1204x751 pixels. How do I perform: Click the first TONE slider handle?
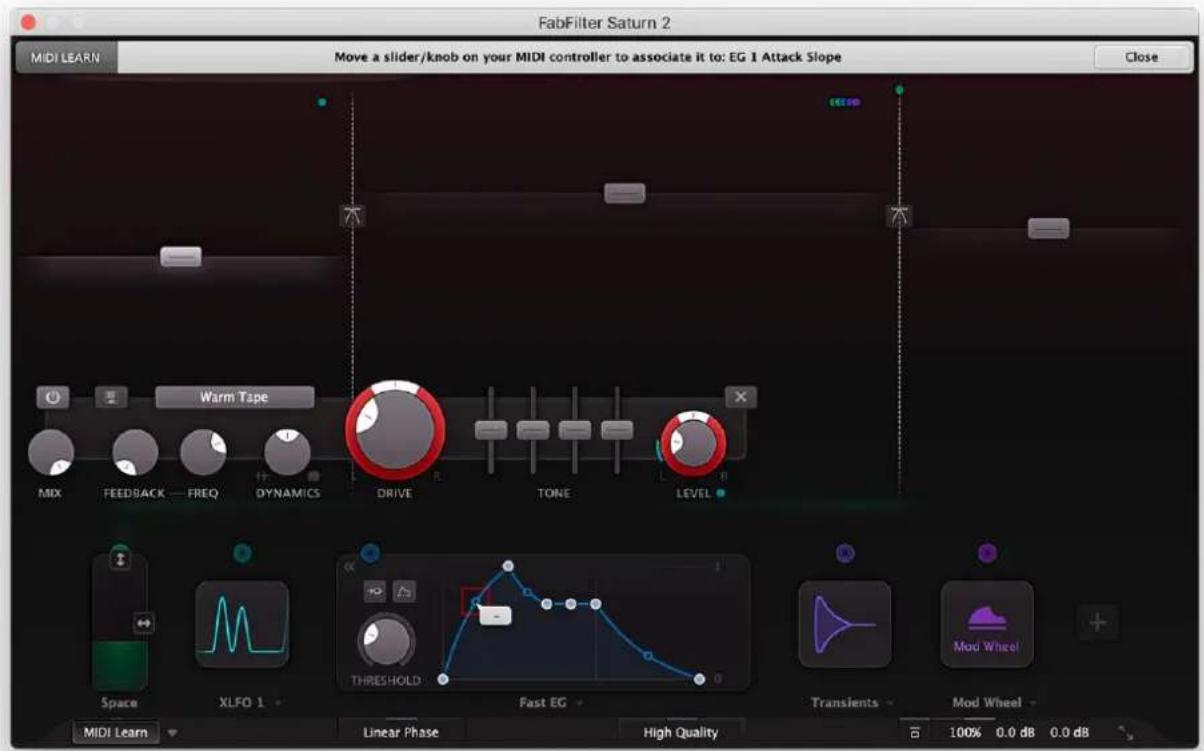491,430
